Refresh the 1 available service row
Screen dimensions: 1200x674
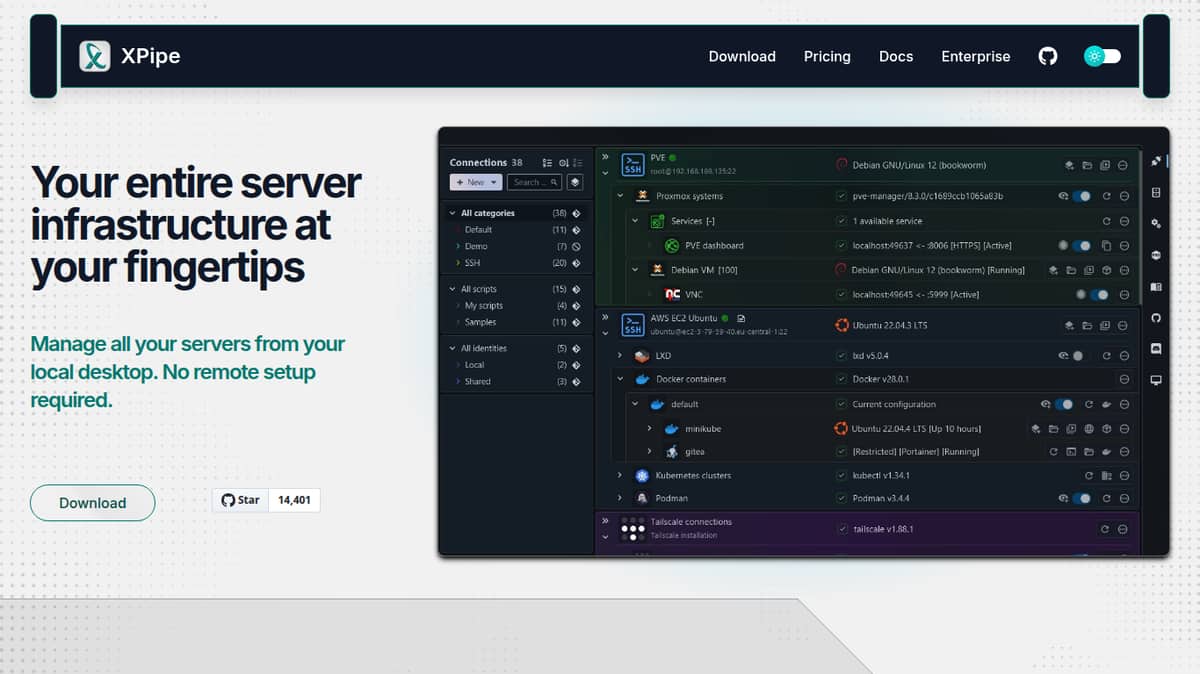point(1106,221)
